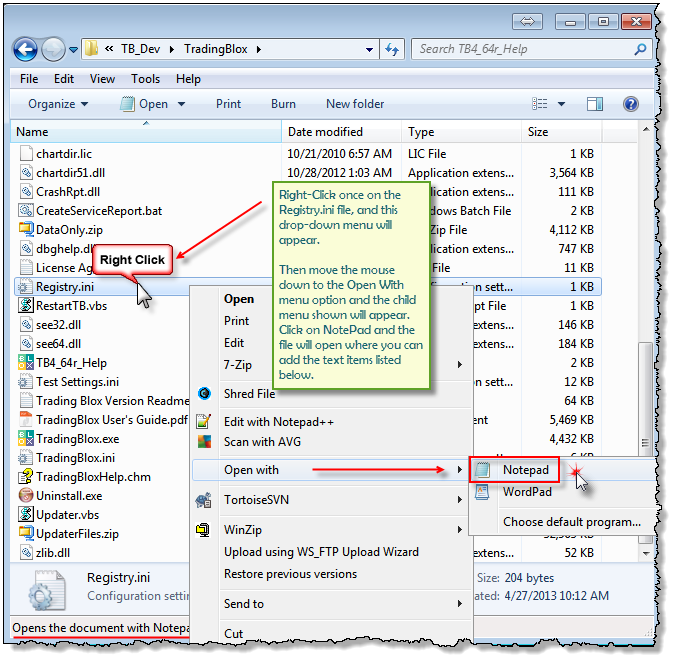
Task: Select the zlib.dll file name
Action: pyautogui.click(x=53, y=553)
